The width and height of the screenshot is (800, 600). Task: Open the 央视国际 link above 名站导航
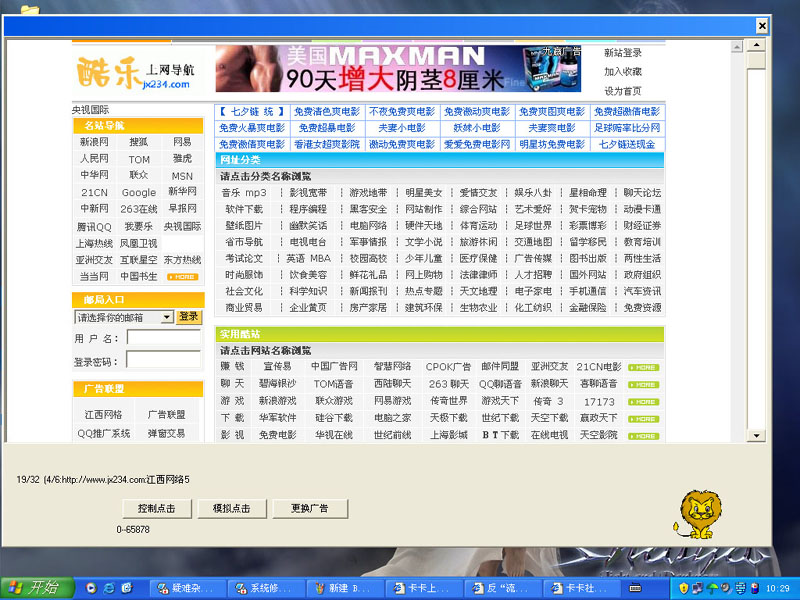pos(90,110)
